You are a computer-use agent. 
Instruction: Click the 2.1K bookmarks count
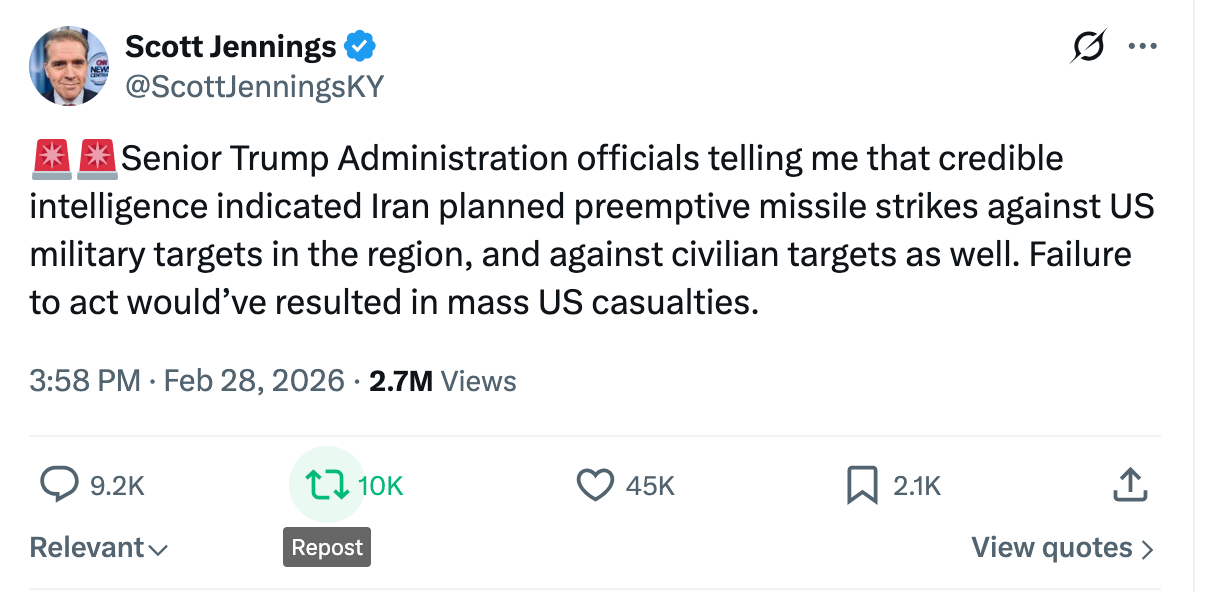click(x=917, y=486)
